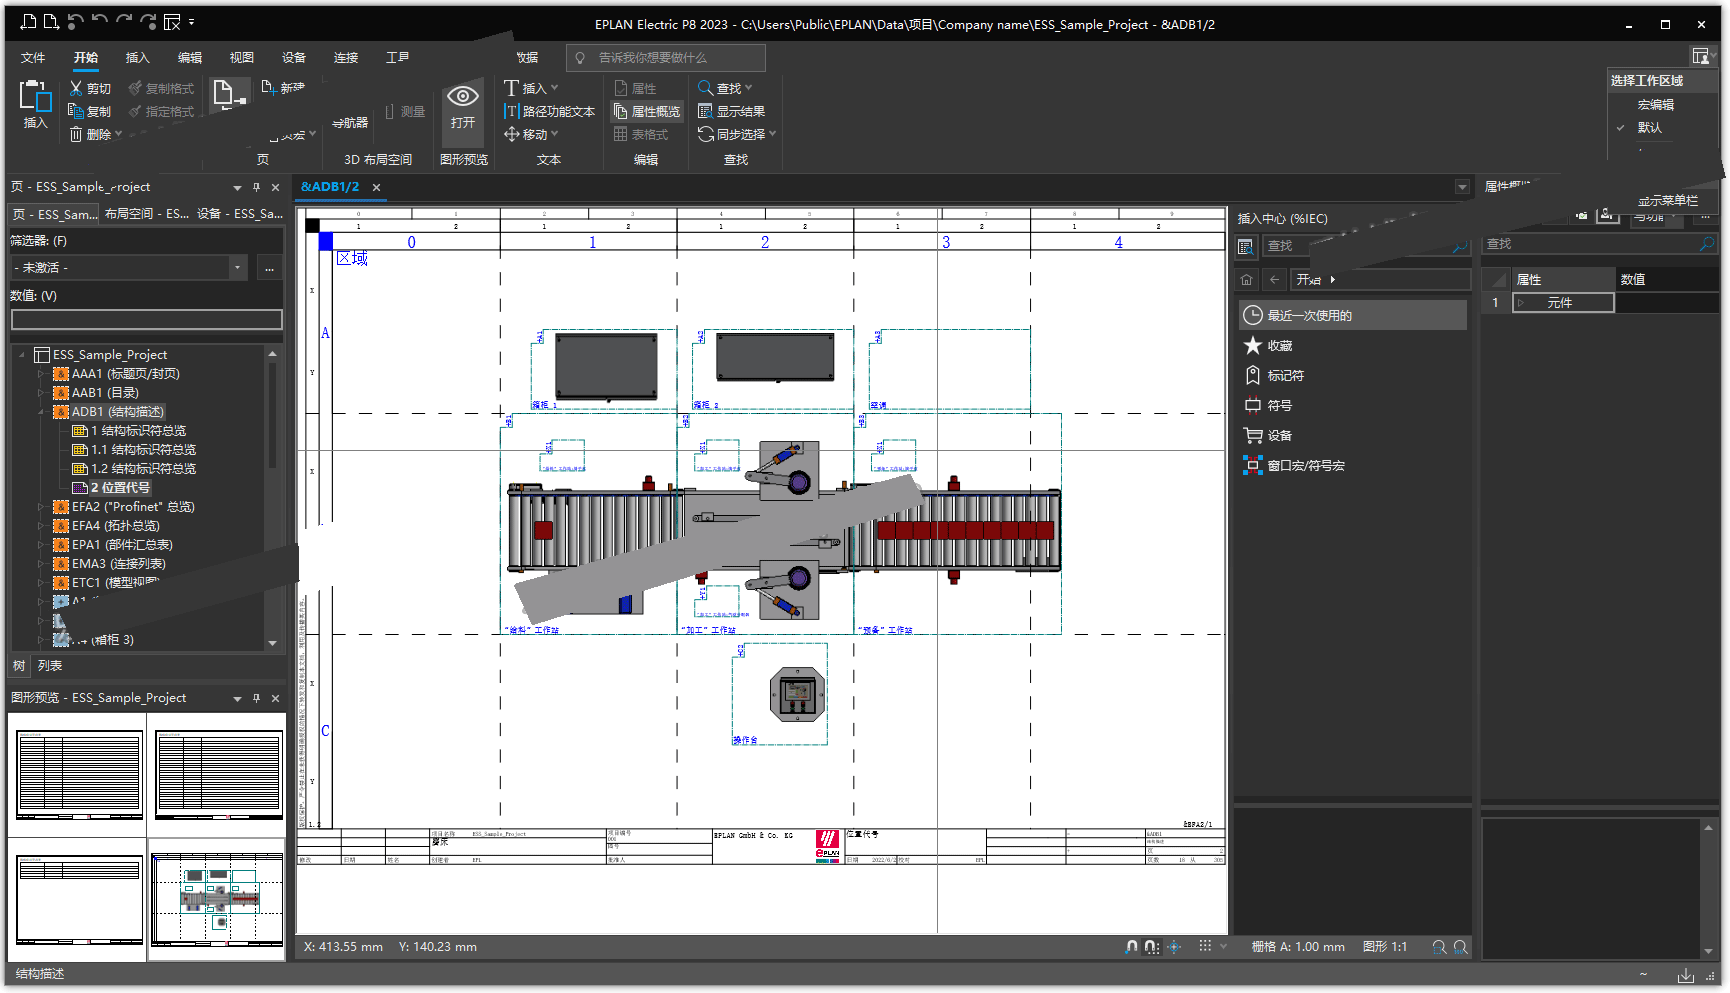Image resolution: width=1730 pixels, height=993 pixels.
Task: Expand the EFA2 Profinet tree node
Action: point(41,507)
